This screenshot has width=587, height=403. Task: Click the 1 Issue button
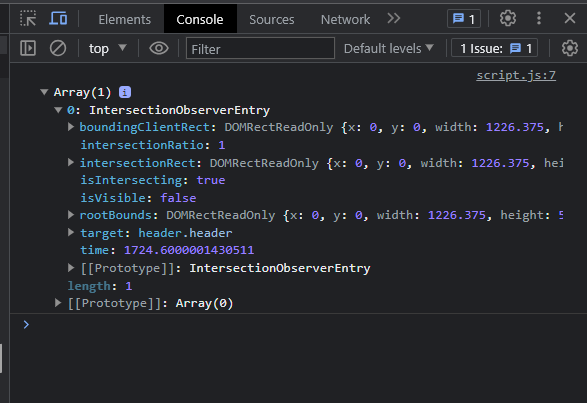point(495,48)
